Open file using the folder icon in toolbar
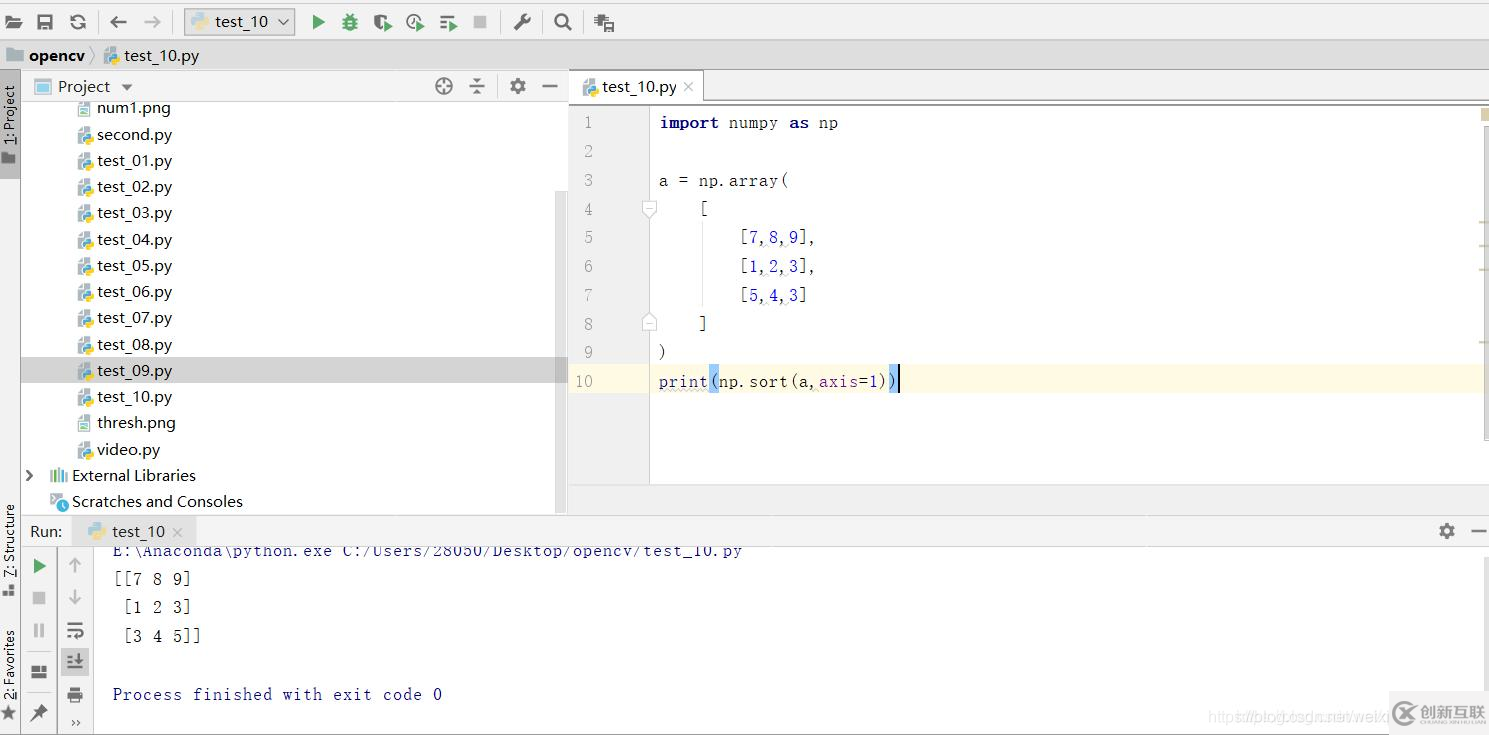This screenshot has width=1489, height=735. [x=14, y=22]
